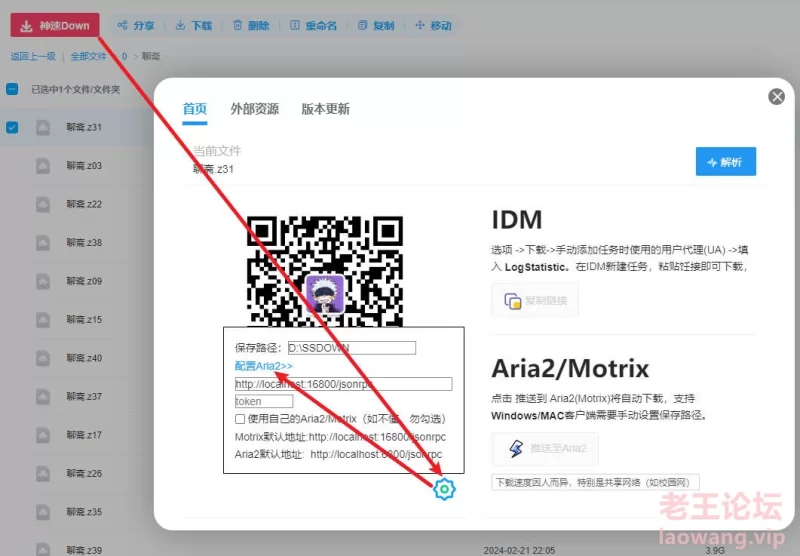Select the file name ending z09
This screenshot has height=556, width=800.
point(84,281)
